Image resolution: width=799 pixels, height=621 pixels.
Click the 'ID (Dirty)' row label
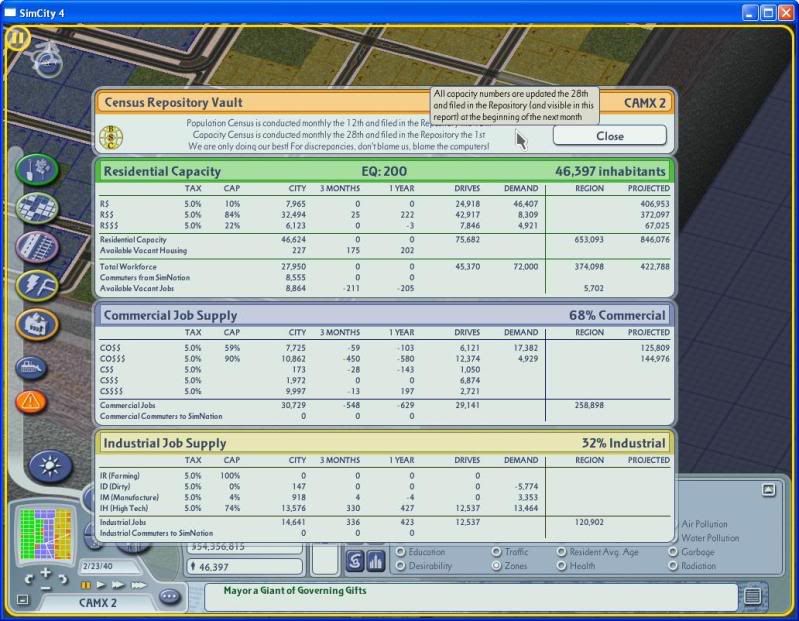[115, 487]
